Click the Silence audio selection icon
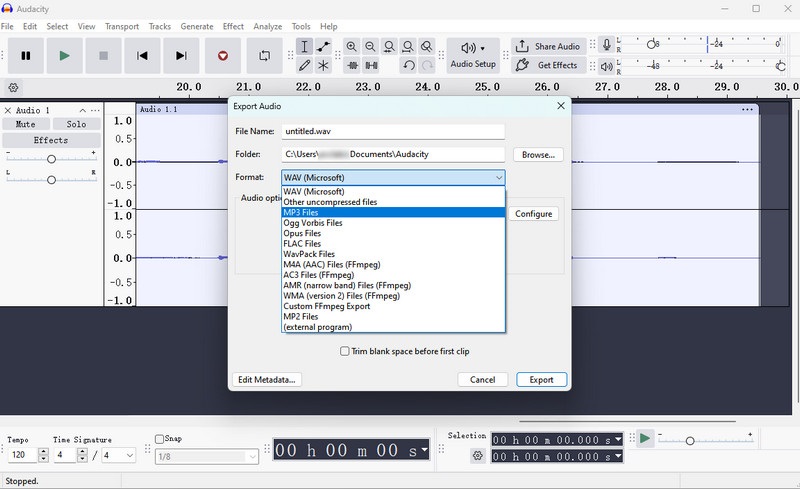Screen dimensions: 800x489 371,65
